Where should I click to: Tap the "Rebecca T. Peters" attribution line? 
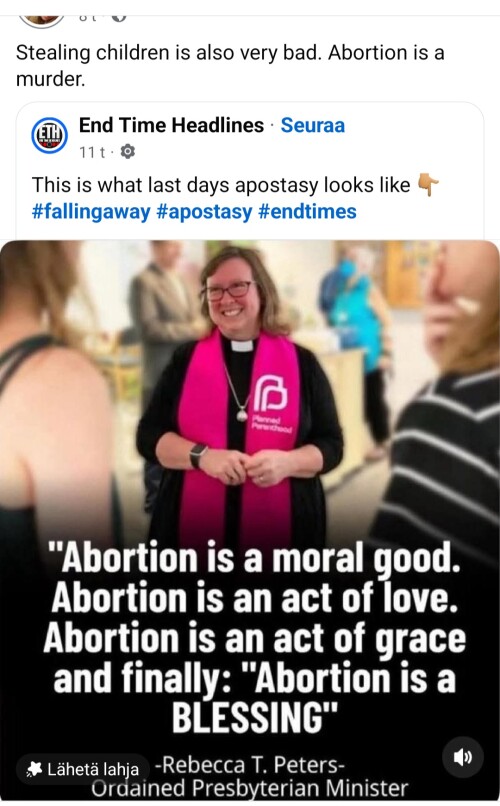(250, 765)
